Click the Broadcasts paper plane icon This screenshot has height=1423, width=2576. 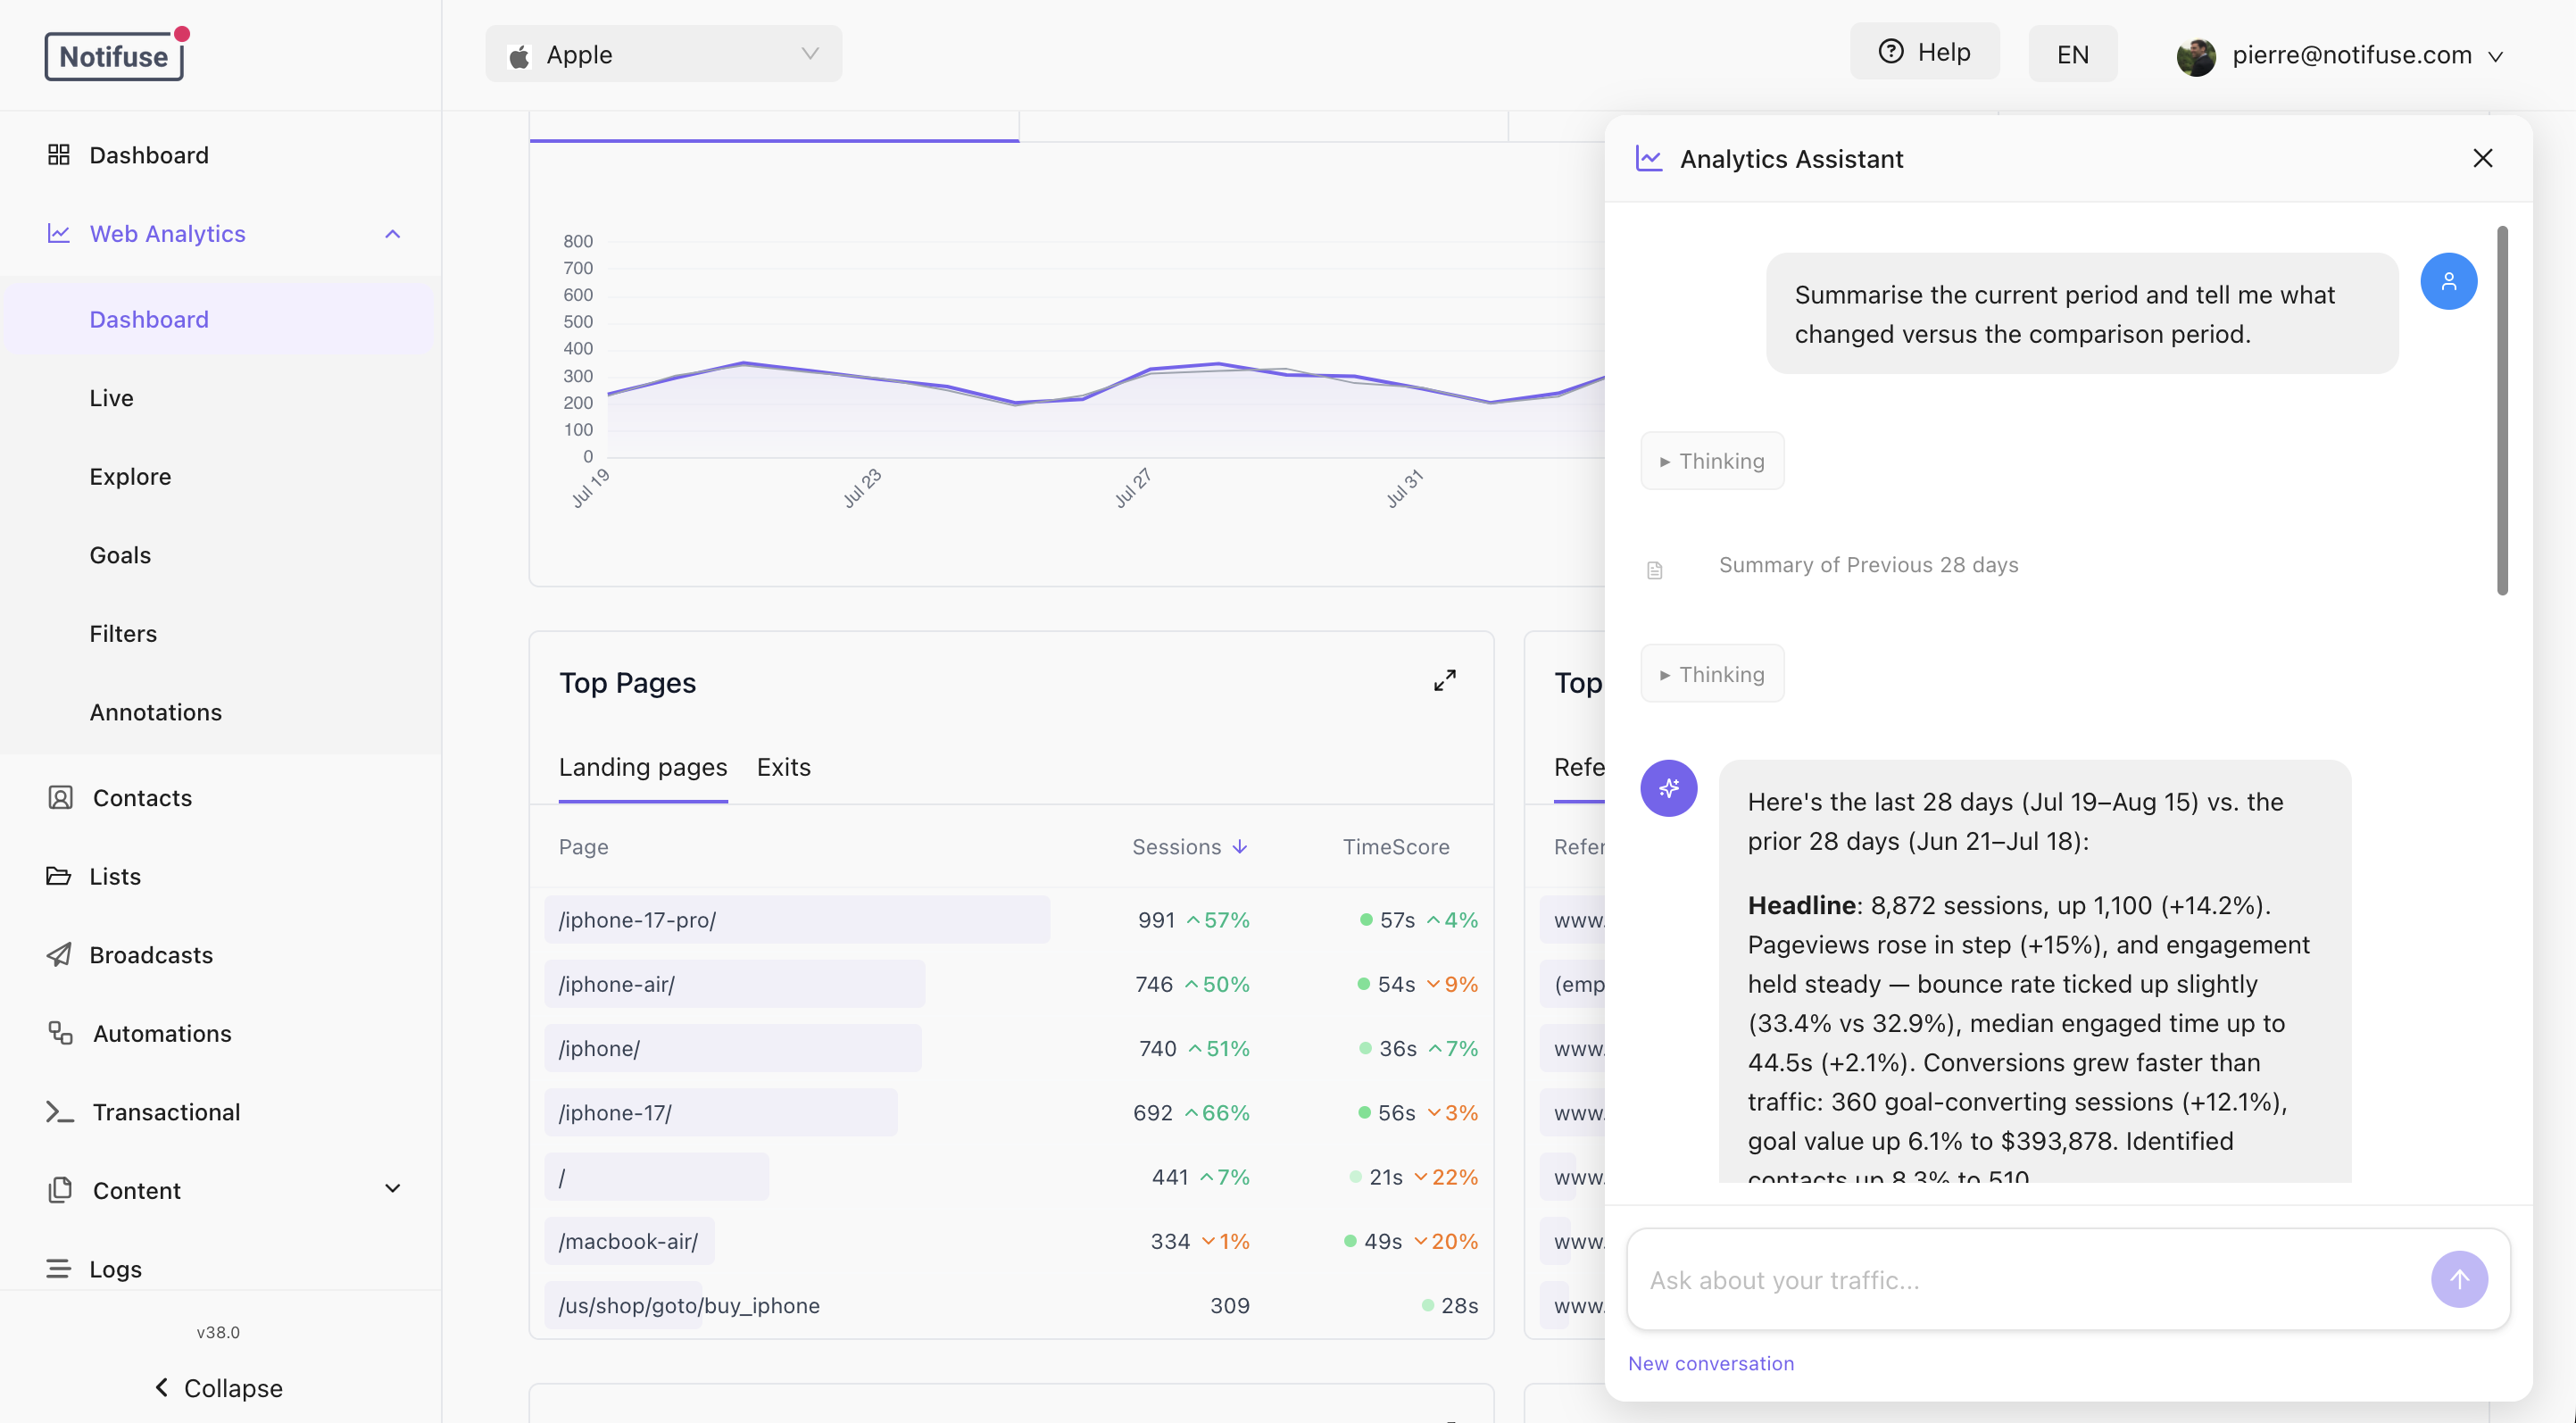coord(59,954)
